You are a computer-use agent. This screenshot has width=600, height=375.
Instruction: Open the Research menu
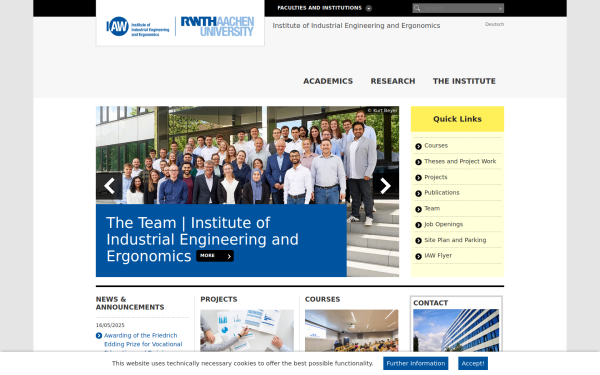point(393,81)
